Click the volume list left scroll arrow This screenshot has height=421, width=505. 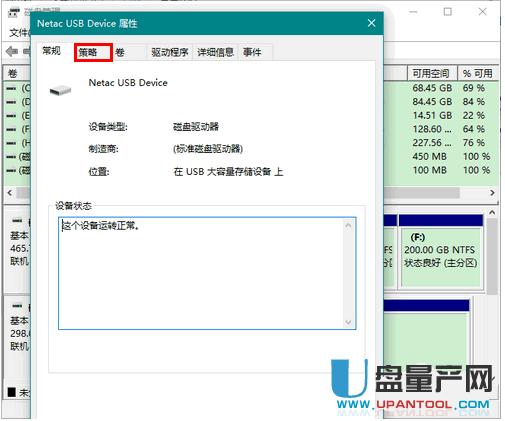10,193
